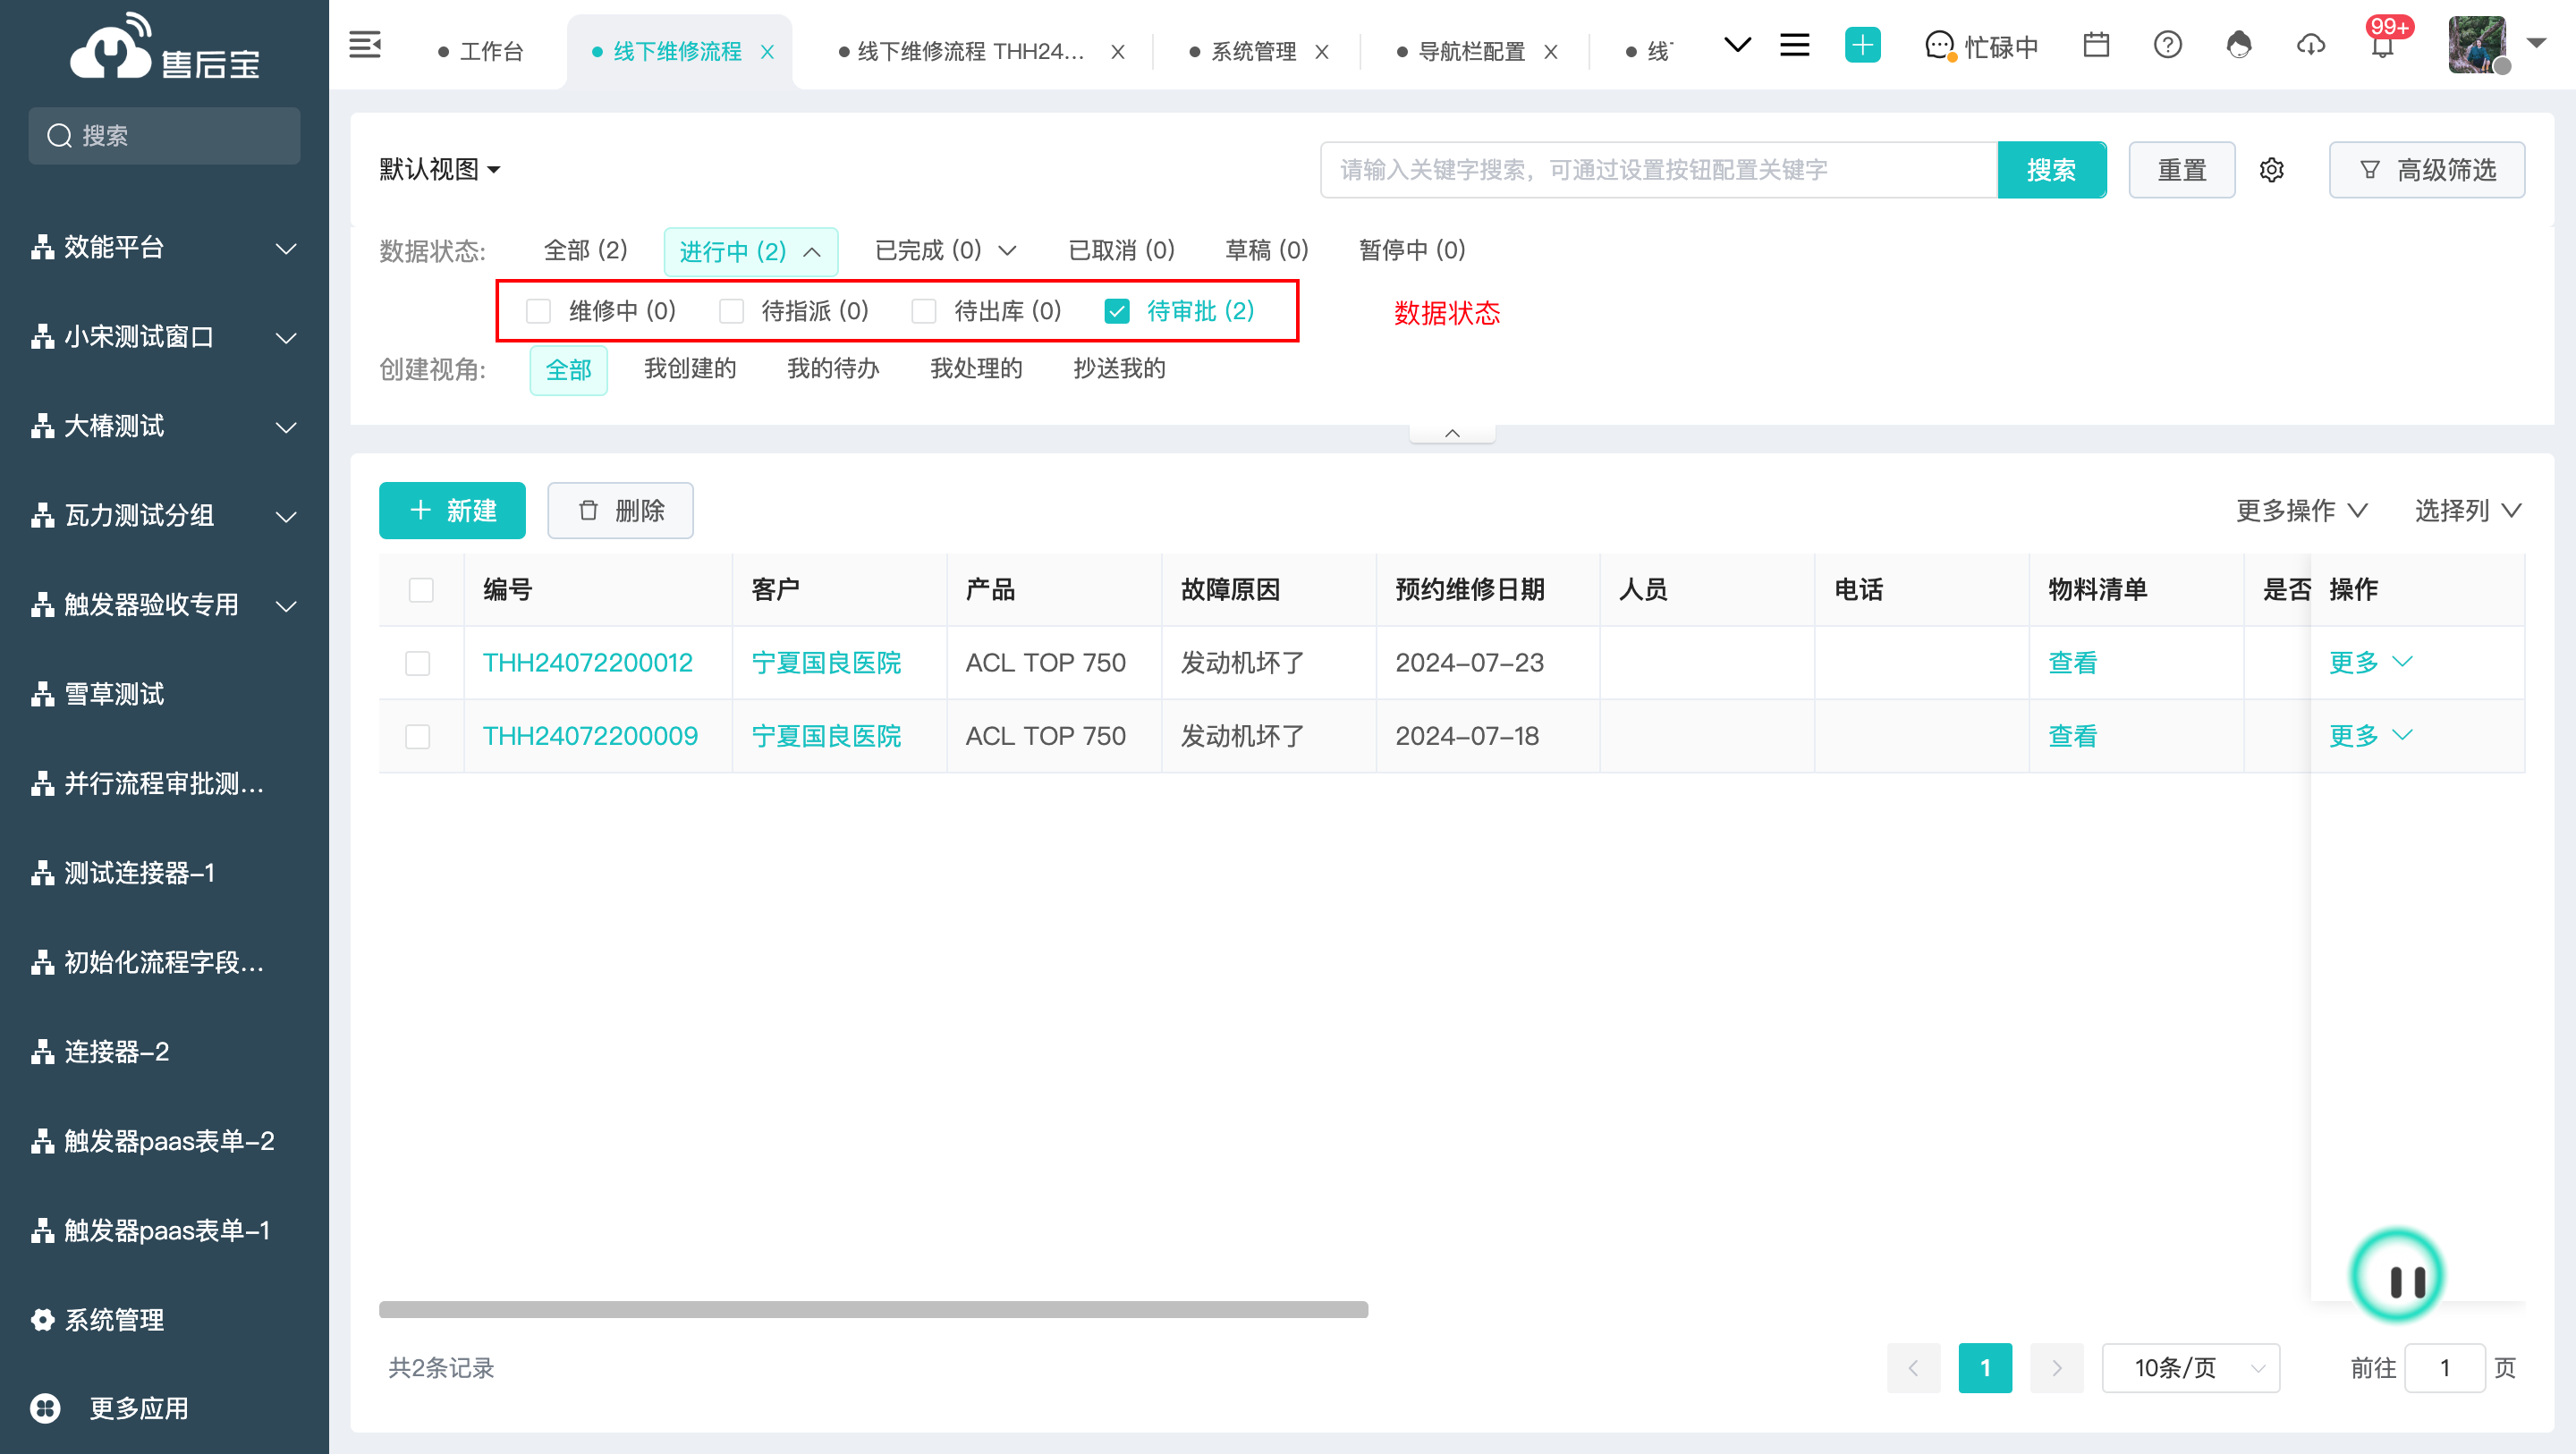Select row THH24072200009 checkbox
The width and height of the screenshot is (2576, 1454).
coord(418,737)
